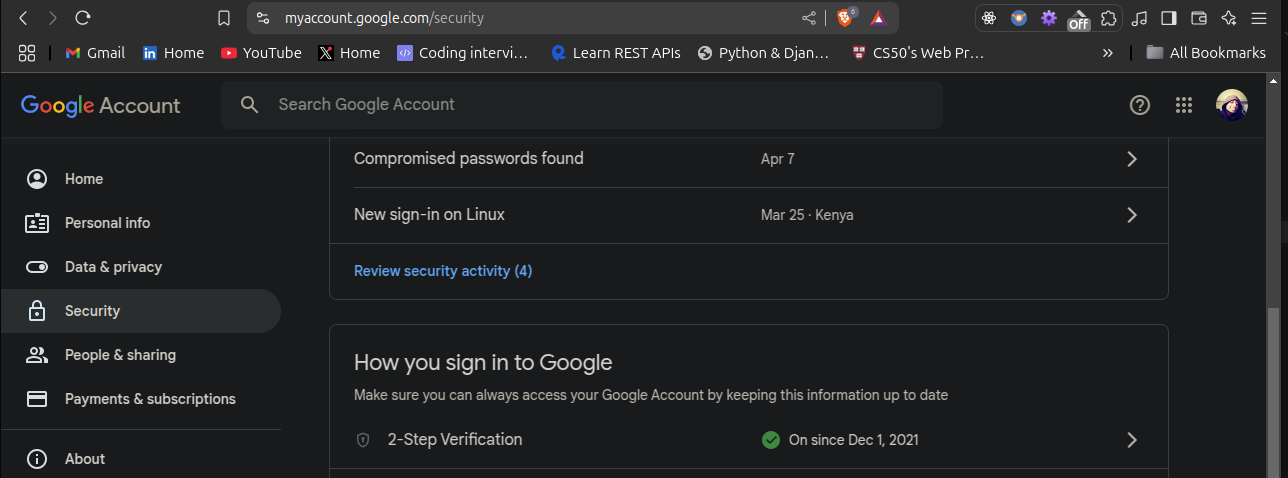1288x478 pixels.
Task: Open People & sharing in the sidebar
Action: pos(141,355)
